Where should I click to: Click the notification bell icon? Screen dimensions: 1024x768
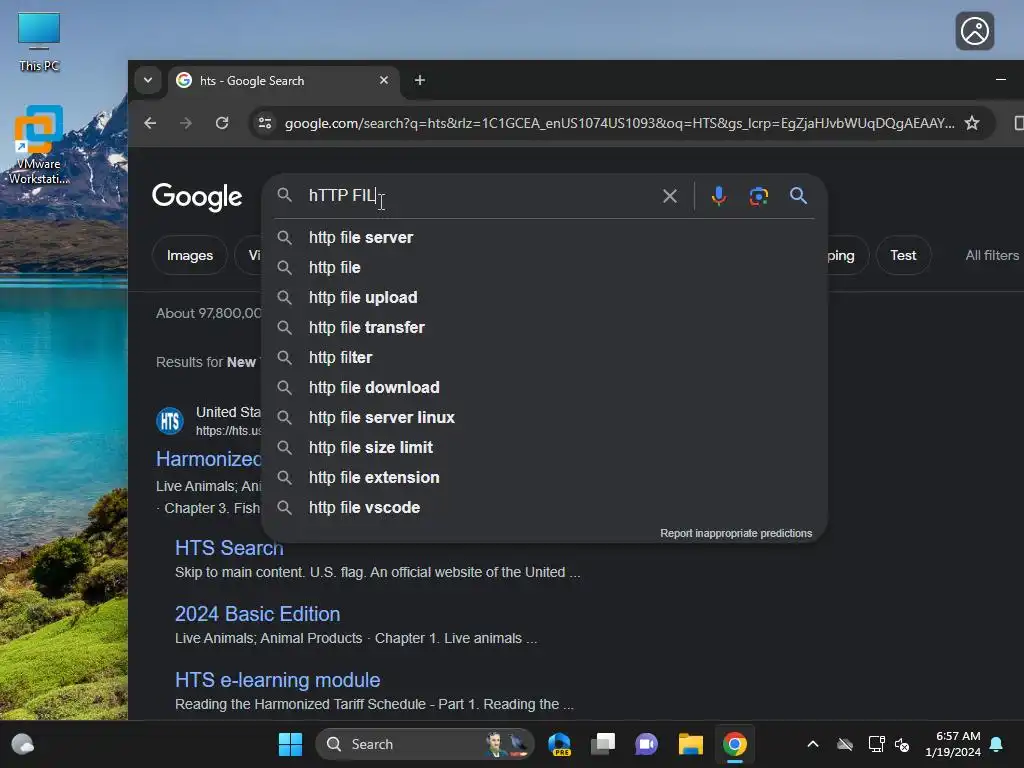pyautogui.click(x=997, y=744)
